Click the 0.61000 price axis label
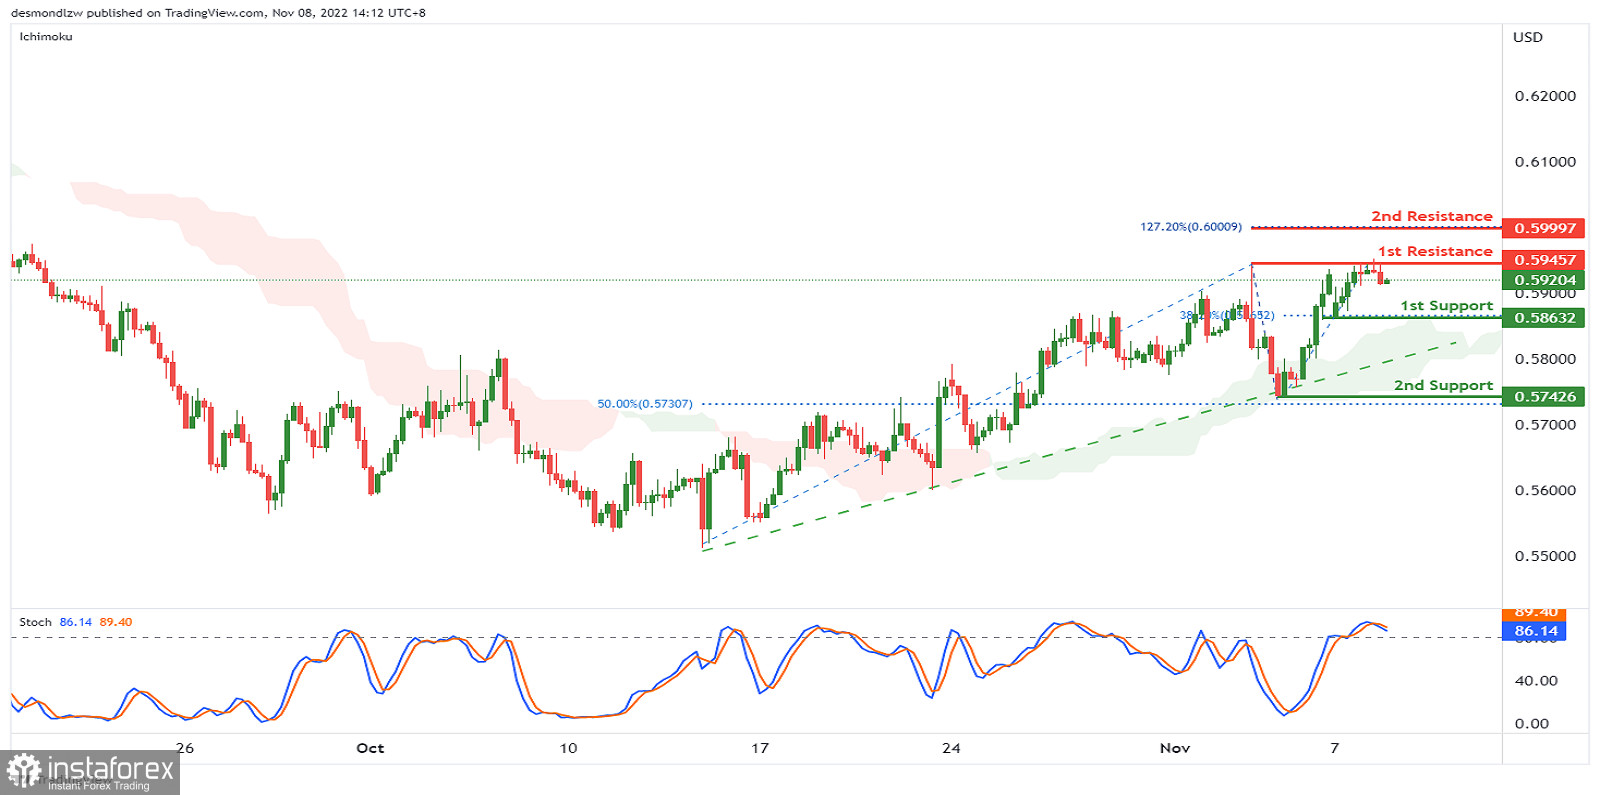The width and height of the screenshot is (1600, 795). coord(1545,162)
